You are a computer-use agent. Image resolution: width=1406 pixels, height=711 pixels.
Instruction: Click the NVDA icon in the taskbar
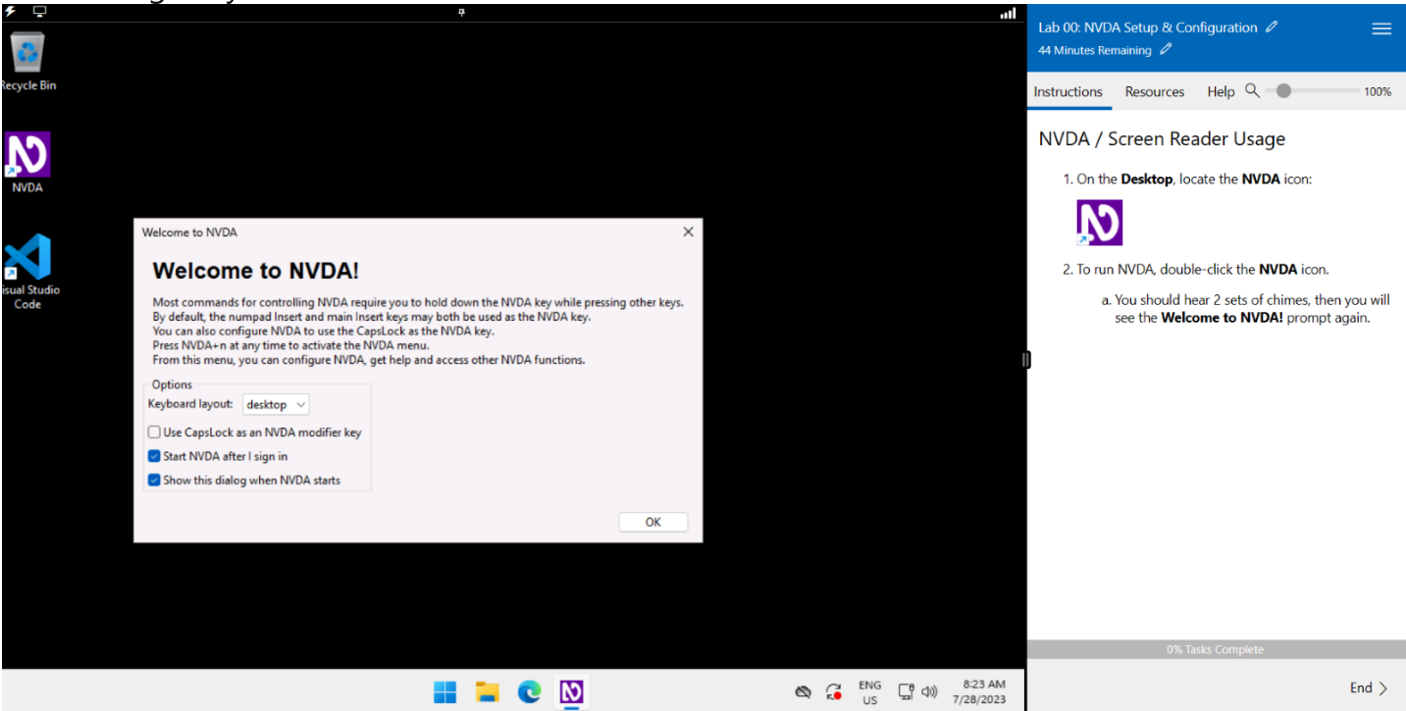tap(571, 691)
